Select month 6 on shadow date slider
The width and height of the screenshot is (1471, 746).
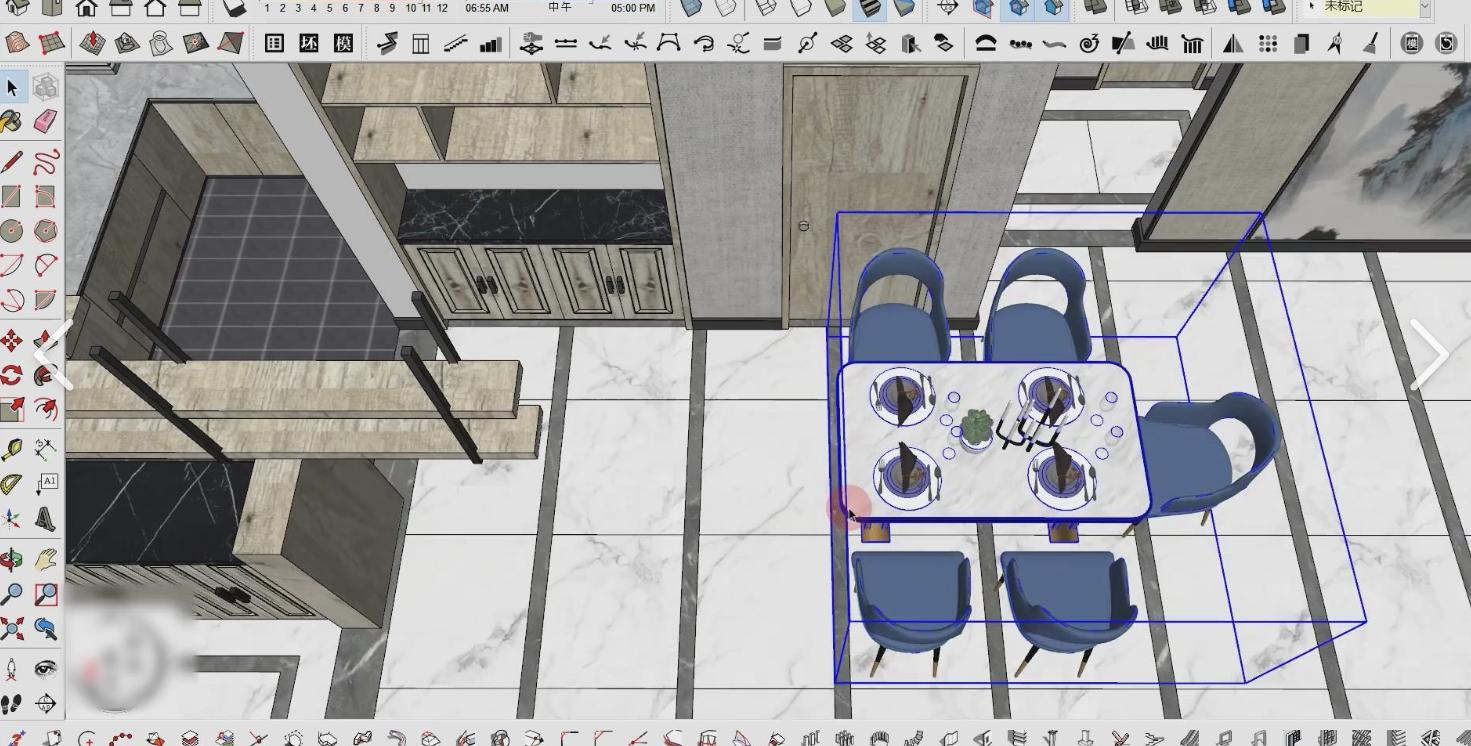[345, 8]
